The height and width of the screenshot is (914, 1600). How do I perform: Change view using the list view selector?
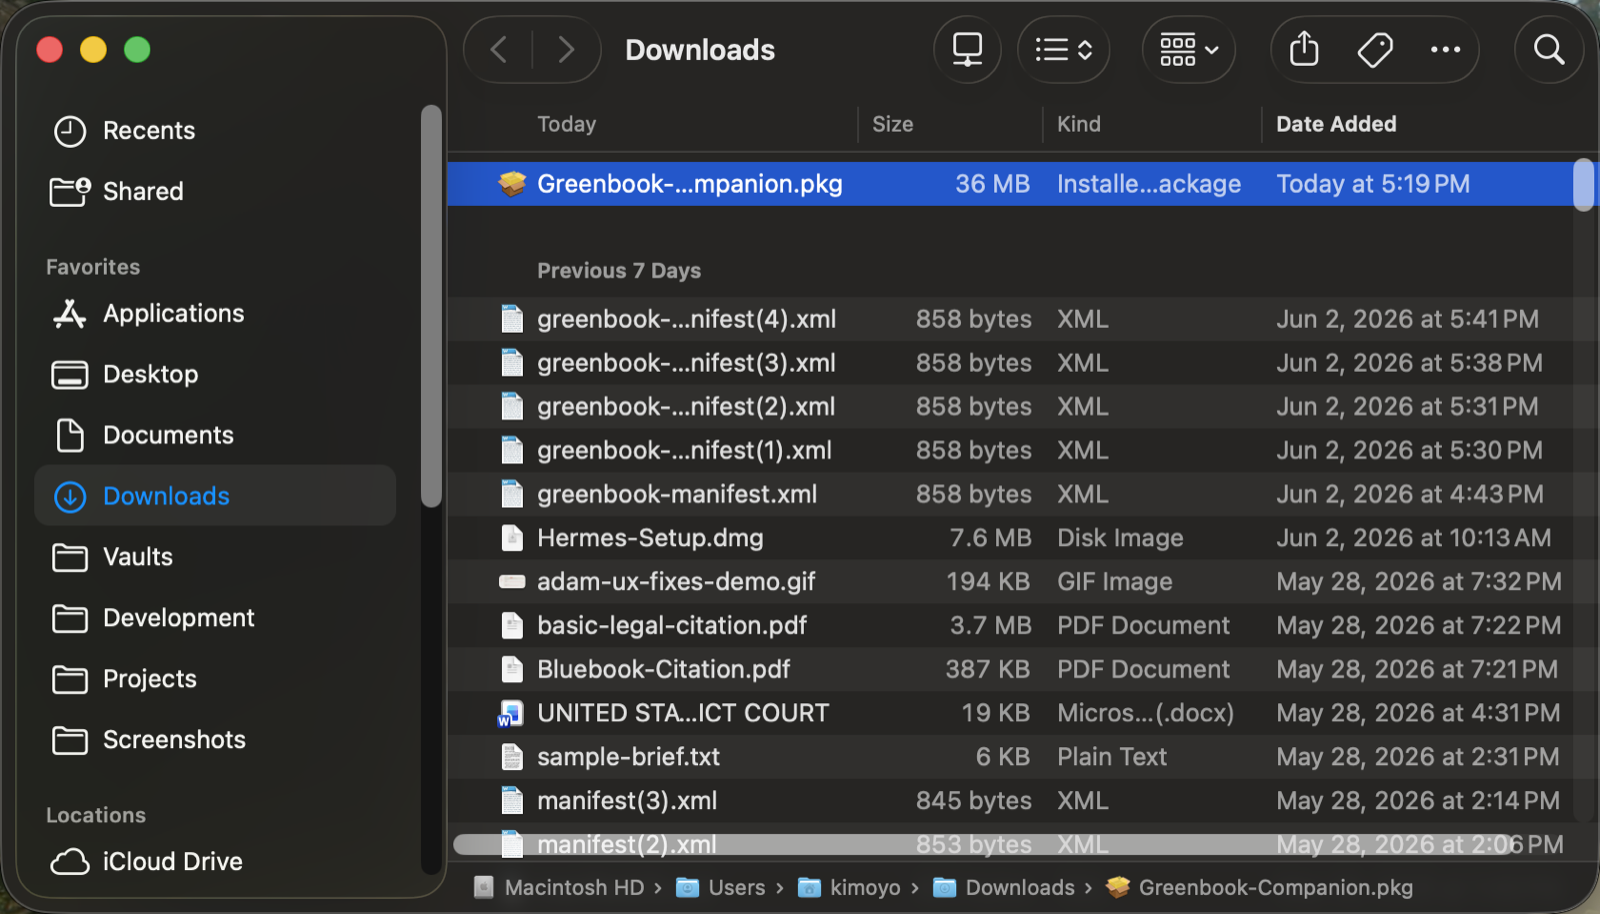[1063, 49]
